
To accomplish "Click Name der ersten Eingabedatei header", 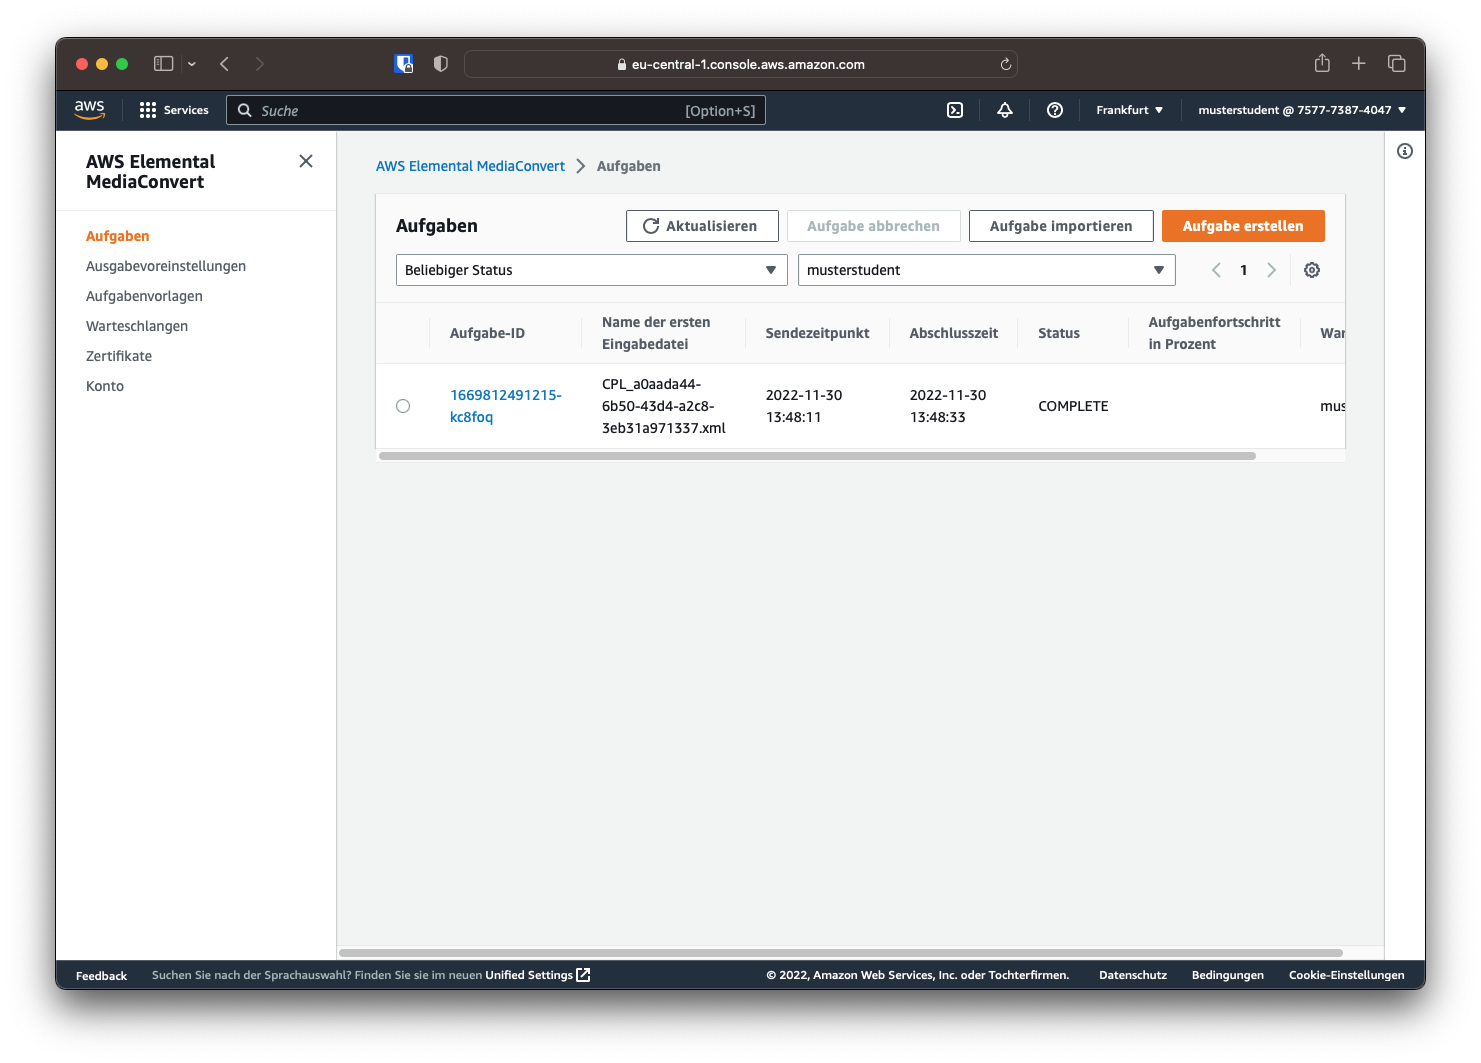I will click(x=656, y=333).
